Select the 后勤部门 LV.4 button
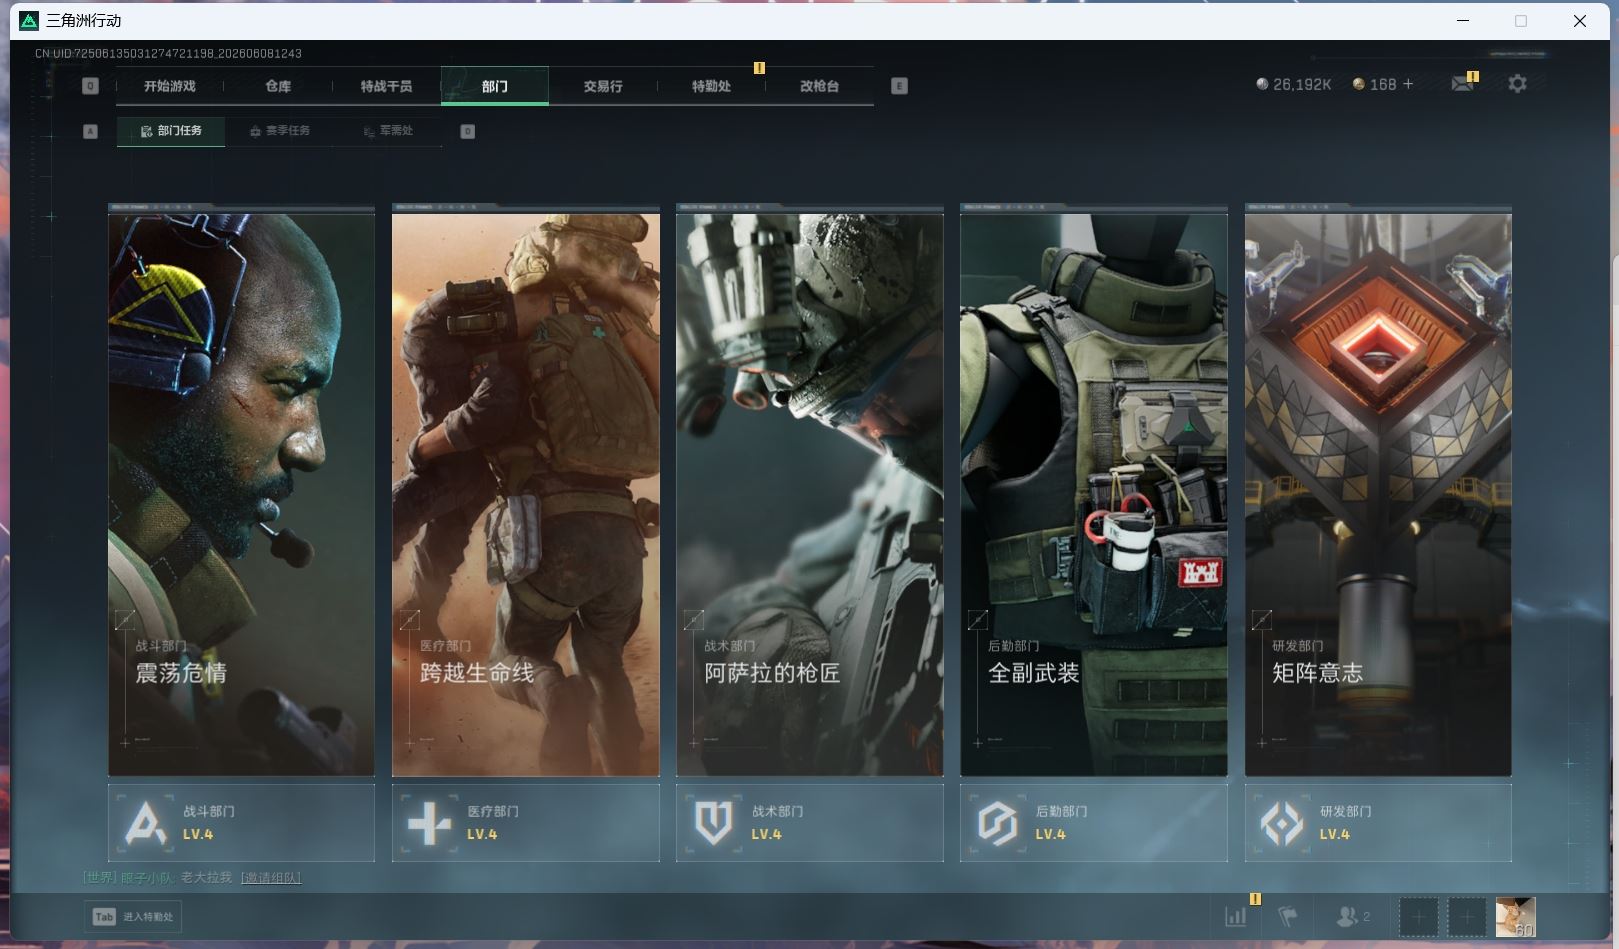Screen dimensions: 1619x949 tap(1093, 823)
